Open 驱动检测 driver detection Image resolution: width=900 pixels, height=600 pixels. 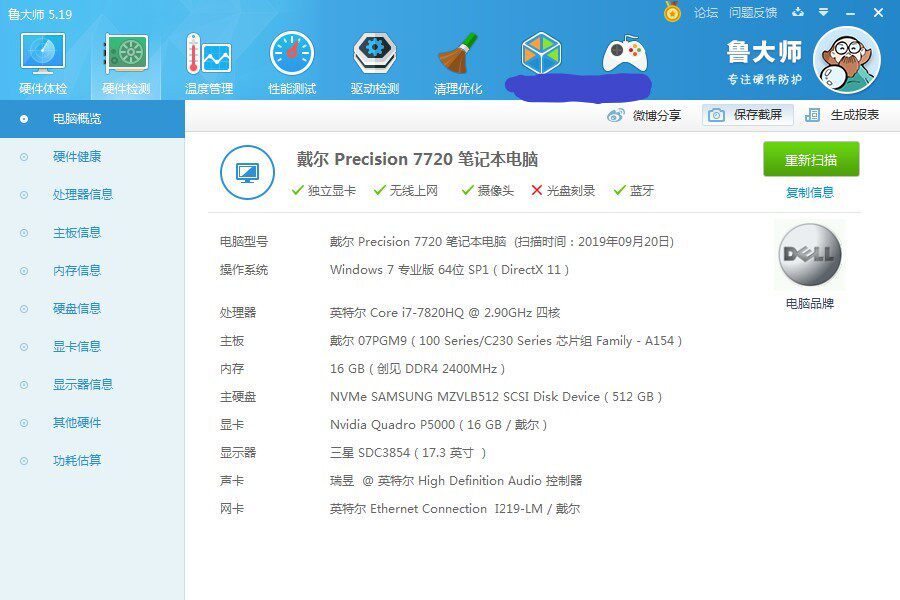click(375, 63)
